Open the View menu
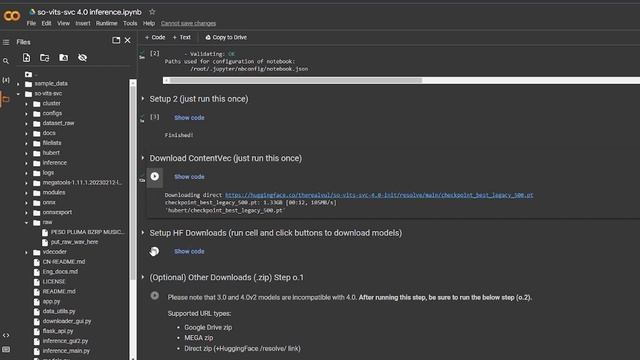This screenshot has height=360, width=640. tap(63, 23)
